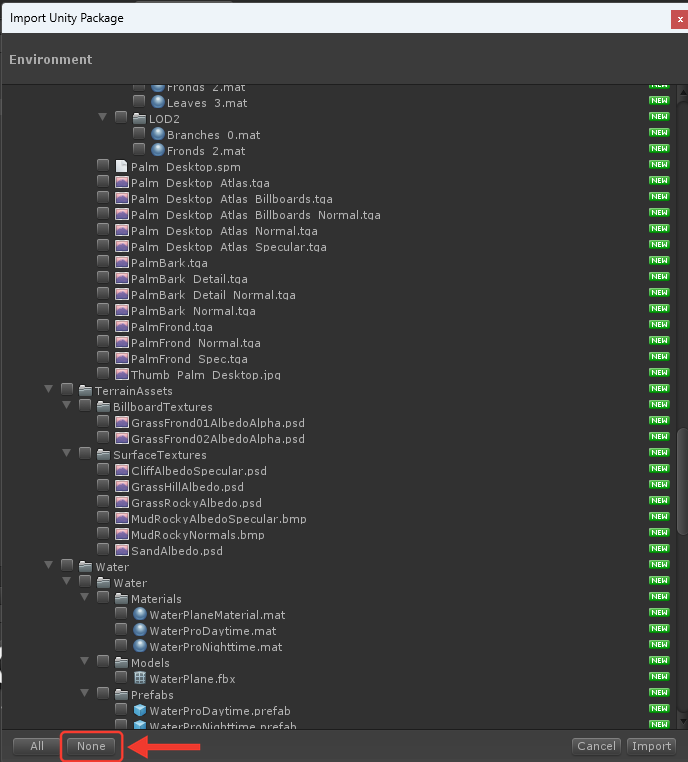688x762 pixels.
Task: Enable the PalmFrond Normal.tga checkbox
Action: point(103,342)
